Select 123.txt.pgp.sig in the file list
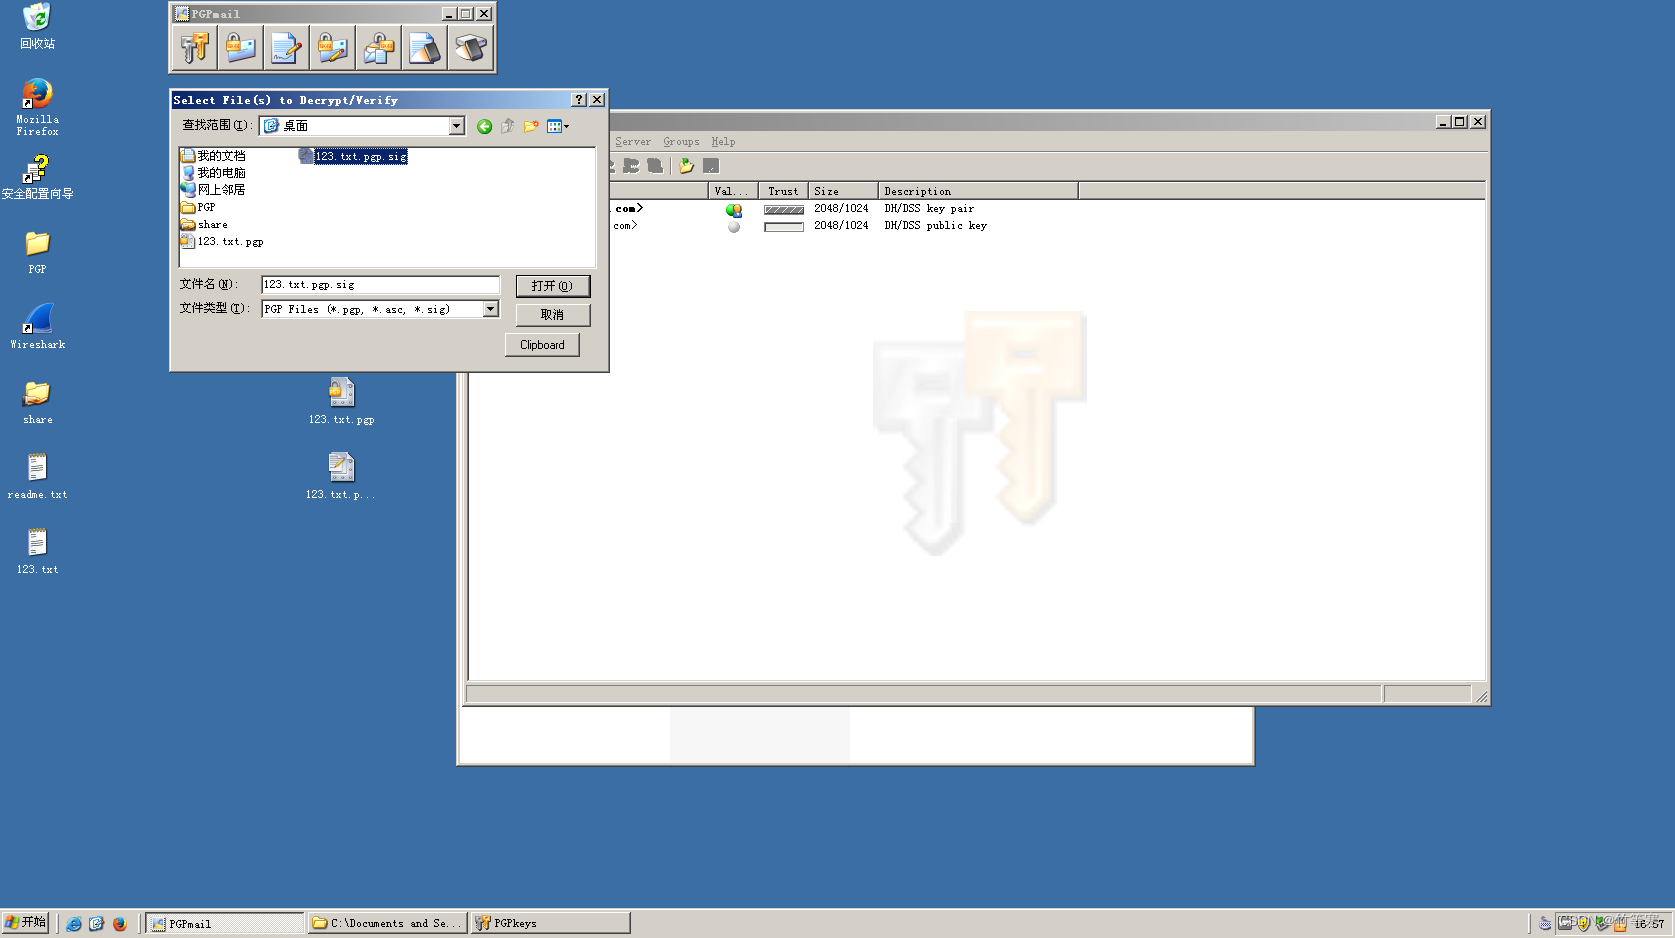This screenshot has width=1675, height=938. (353, 156)
